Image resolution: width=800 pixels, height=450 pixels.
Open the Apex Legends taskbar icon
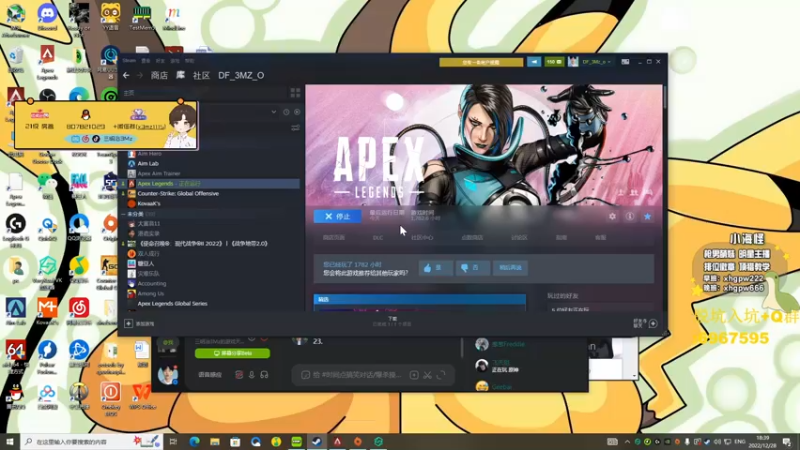click(337, 441)
